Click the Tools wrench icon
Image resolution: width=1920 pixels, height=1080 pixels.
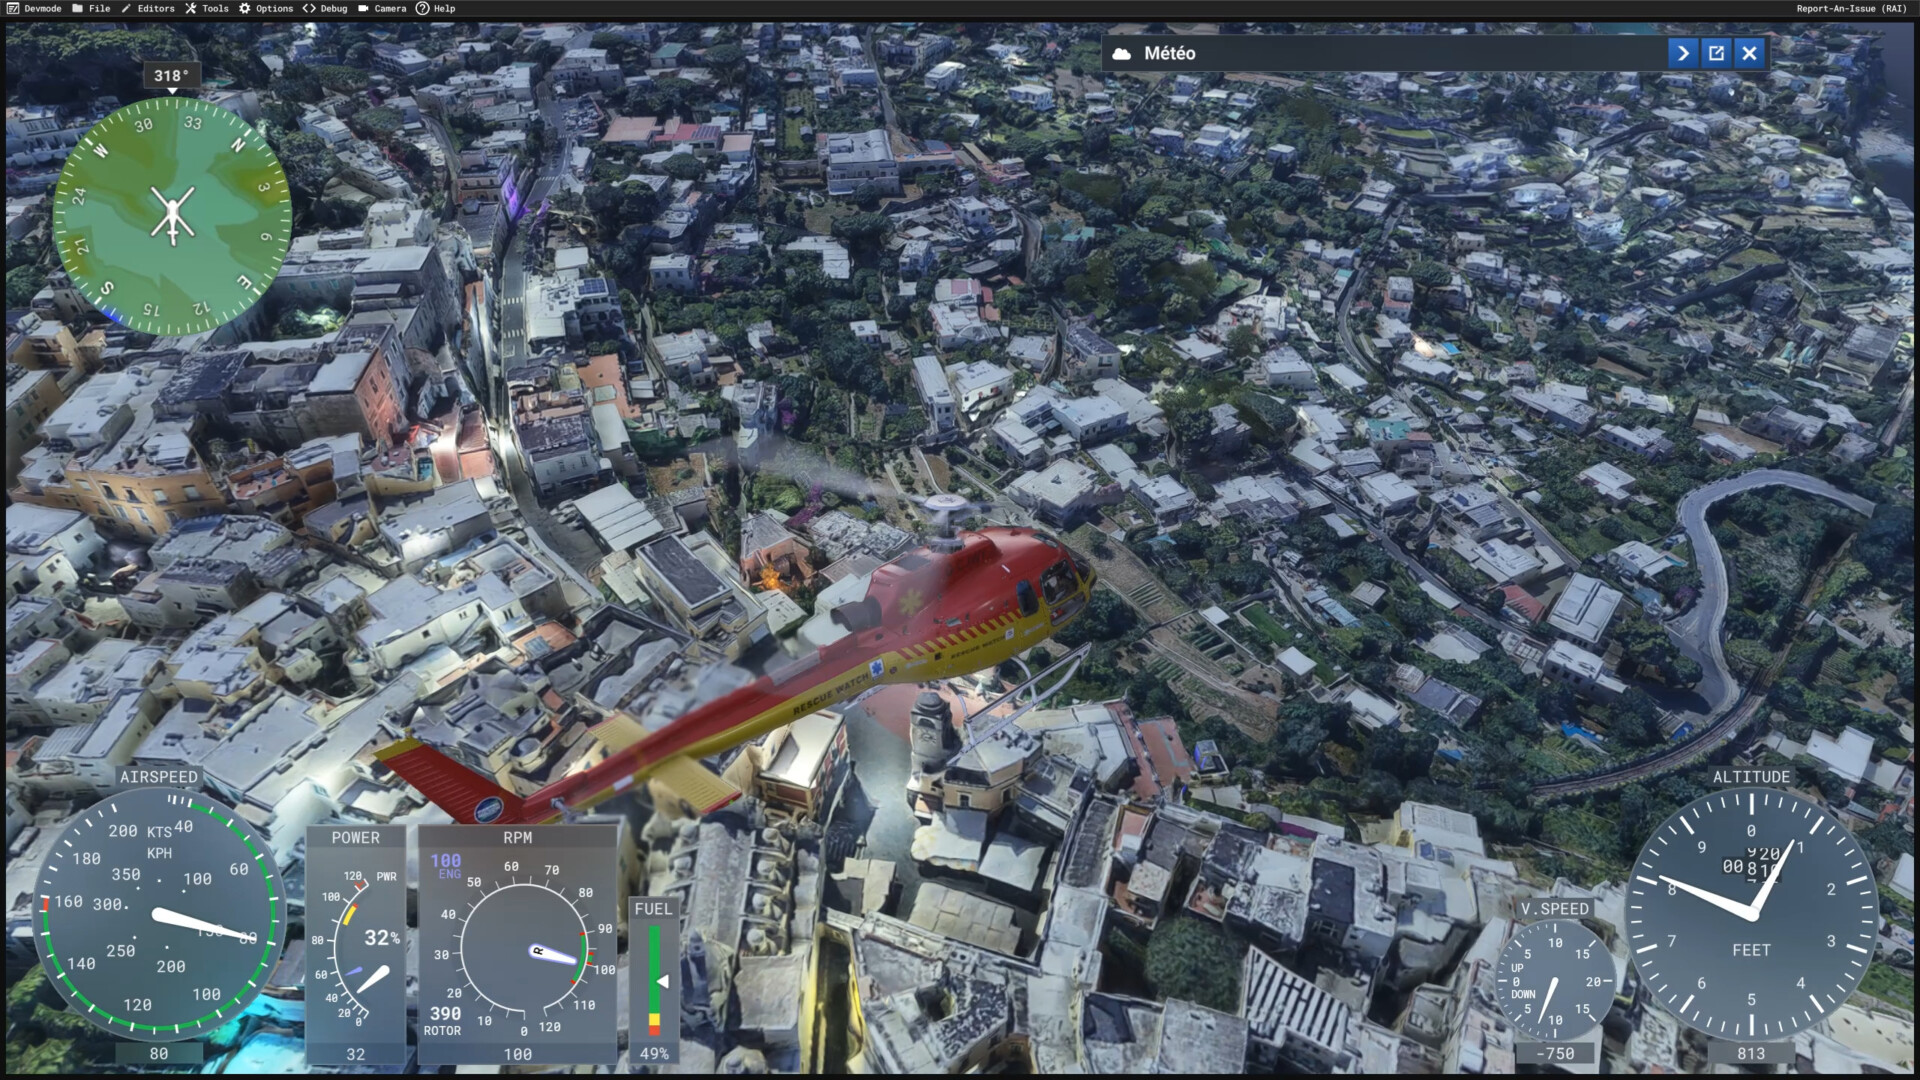click(190, 8)
